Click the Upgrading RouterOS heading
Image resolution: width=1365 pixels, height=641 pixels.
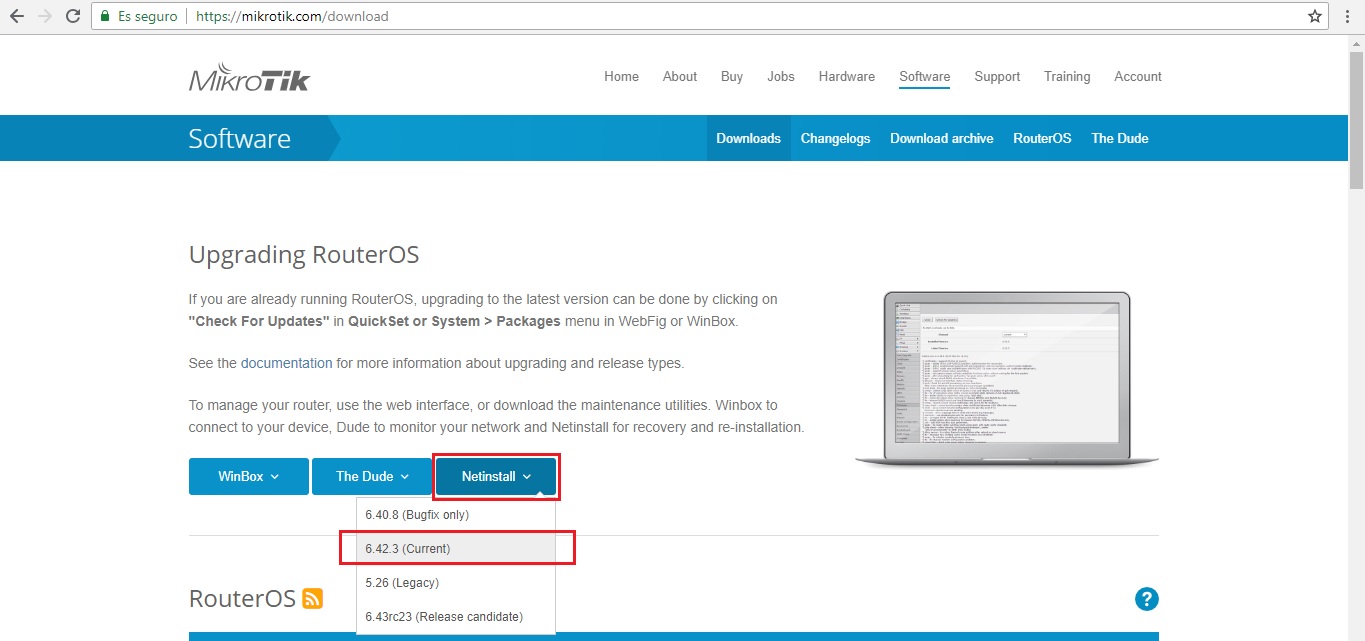click(304, 255)
